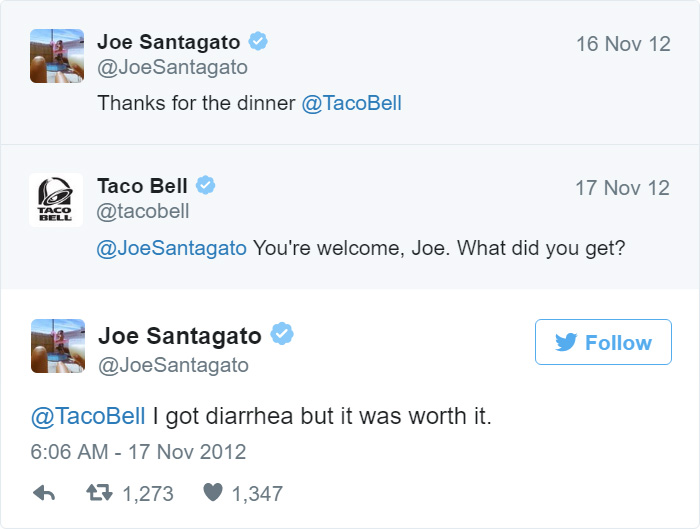Click verified badge in main tweet header
Screen dimensions: 700x529
(282, 334)
